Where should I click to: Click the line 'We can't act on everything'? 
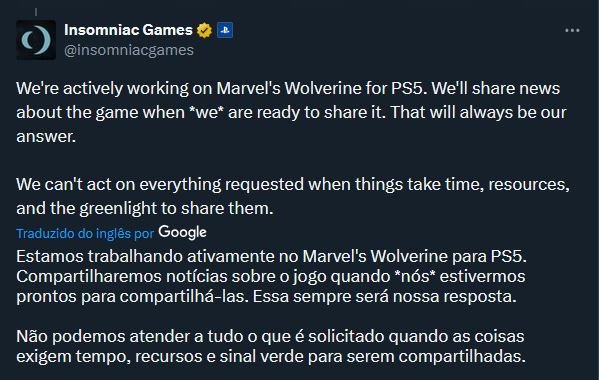pos(293,185)
